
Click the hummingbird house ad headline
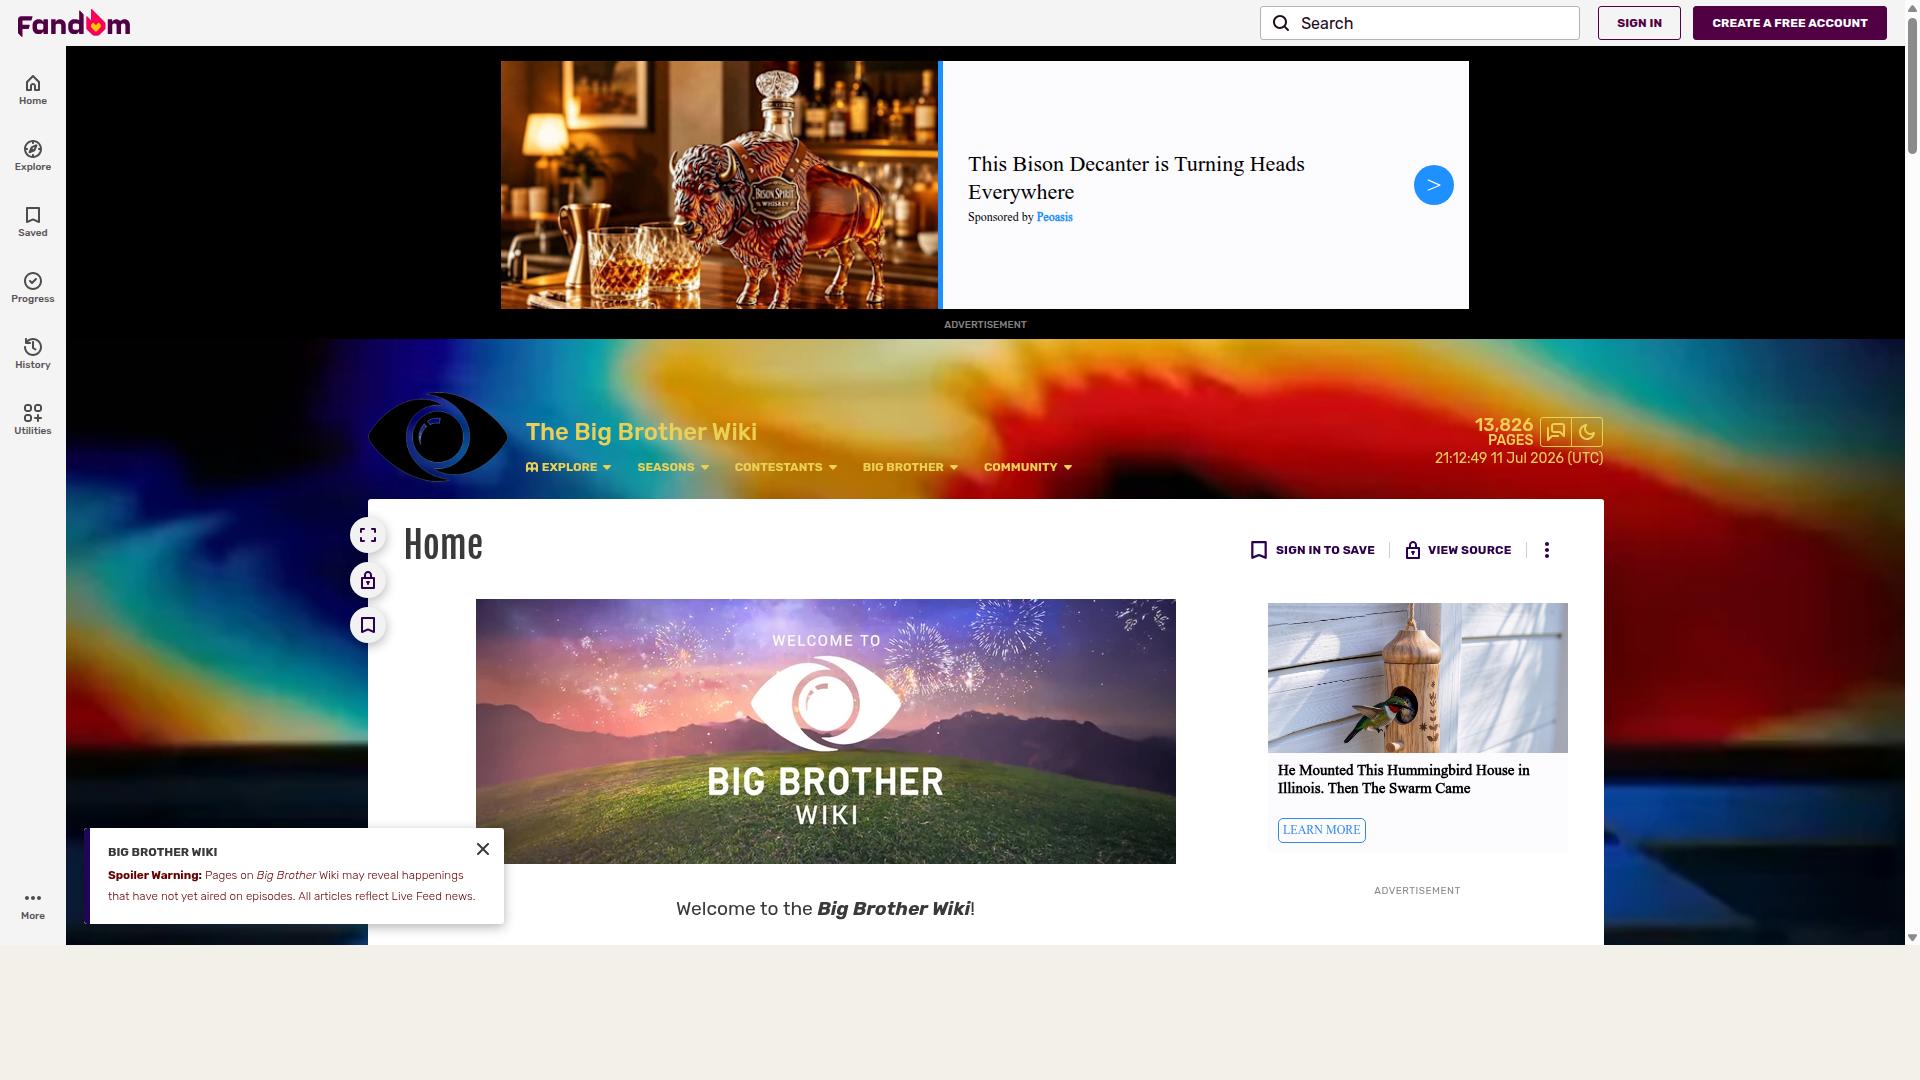point(1403,779)
